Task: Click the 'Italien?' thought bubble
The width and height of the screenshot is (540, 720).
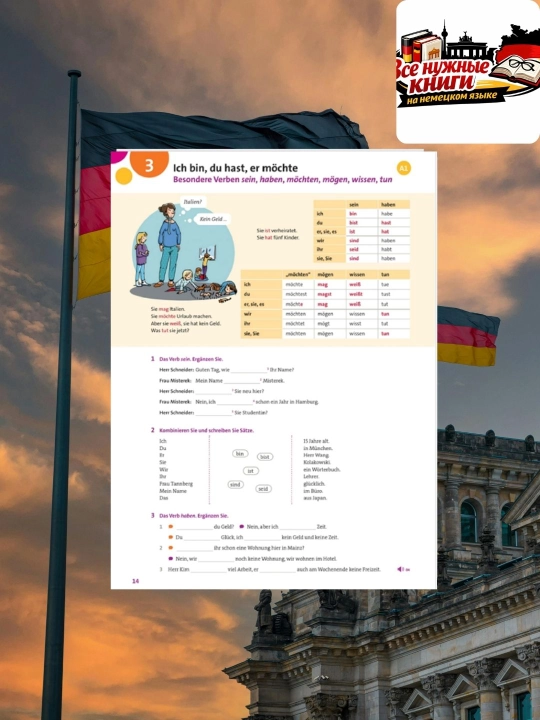Action: pyautogui.click(x=192, y=202)
